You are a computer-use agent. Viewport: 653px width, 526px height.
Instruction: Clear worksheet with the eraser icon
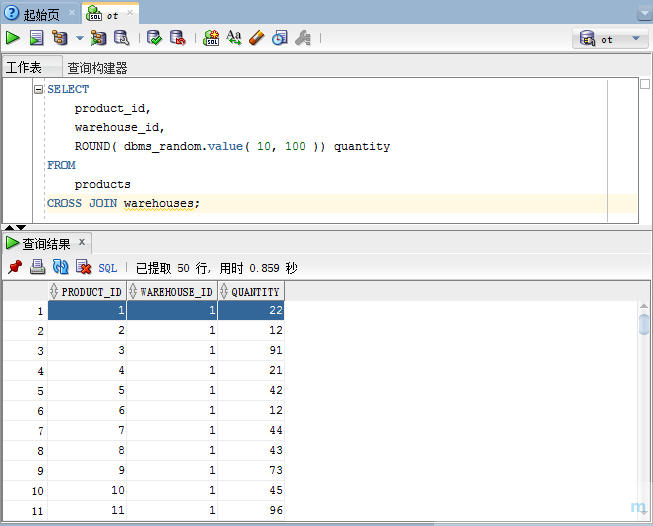[257, 38]
